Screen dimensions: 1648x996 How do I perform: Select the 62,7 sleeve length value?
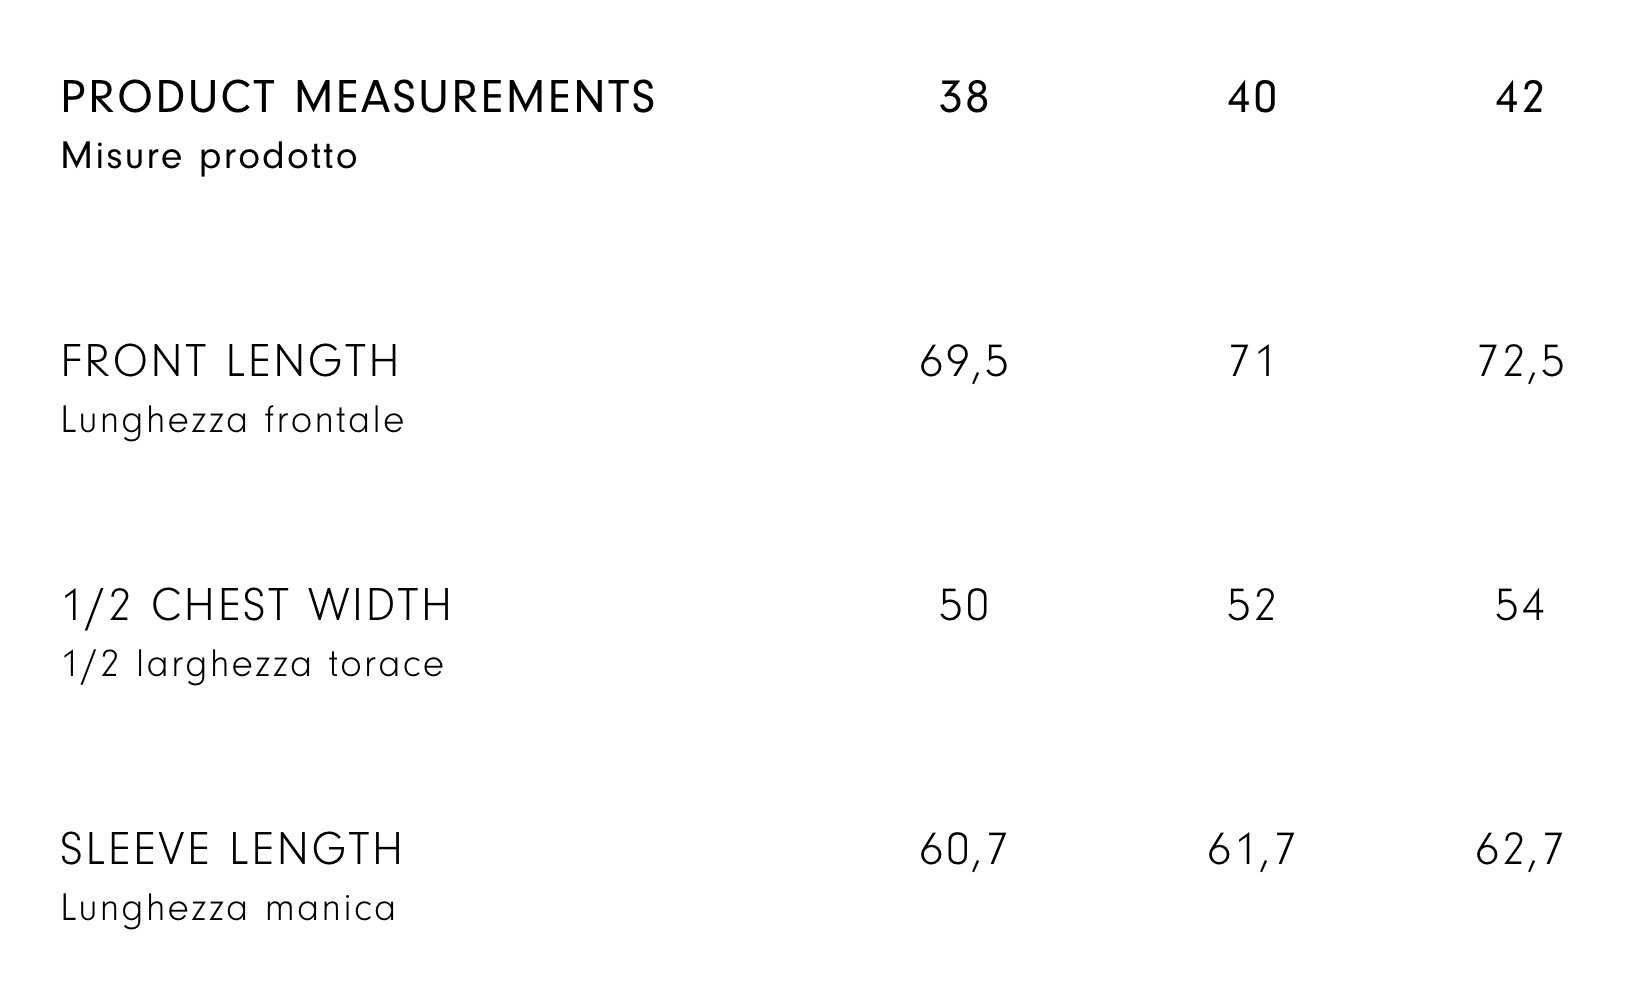click(x=1519, y=850)
